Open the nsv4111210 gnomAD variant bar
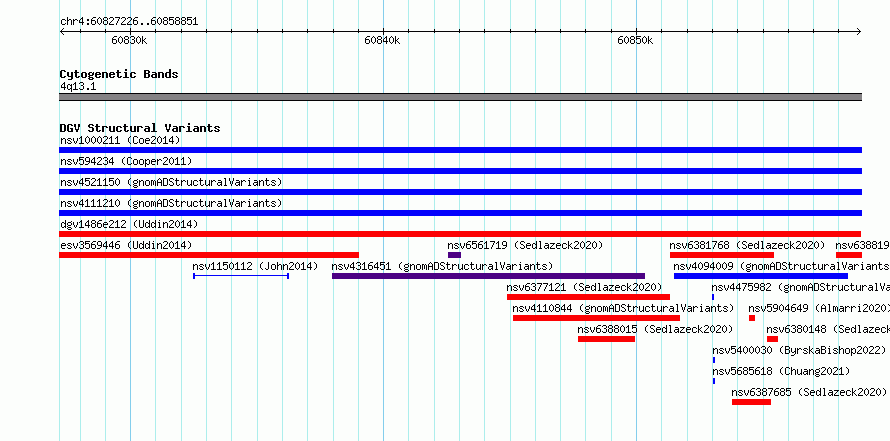The width and height of the screenshot is (890, 441). (x=460, y=213)
